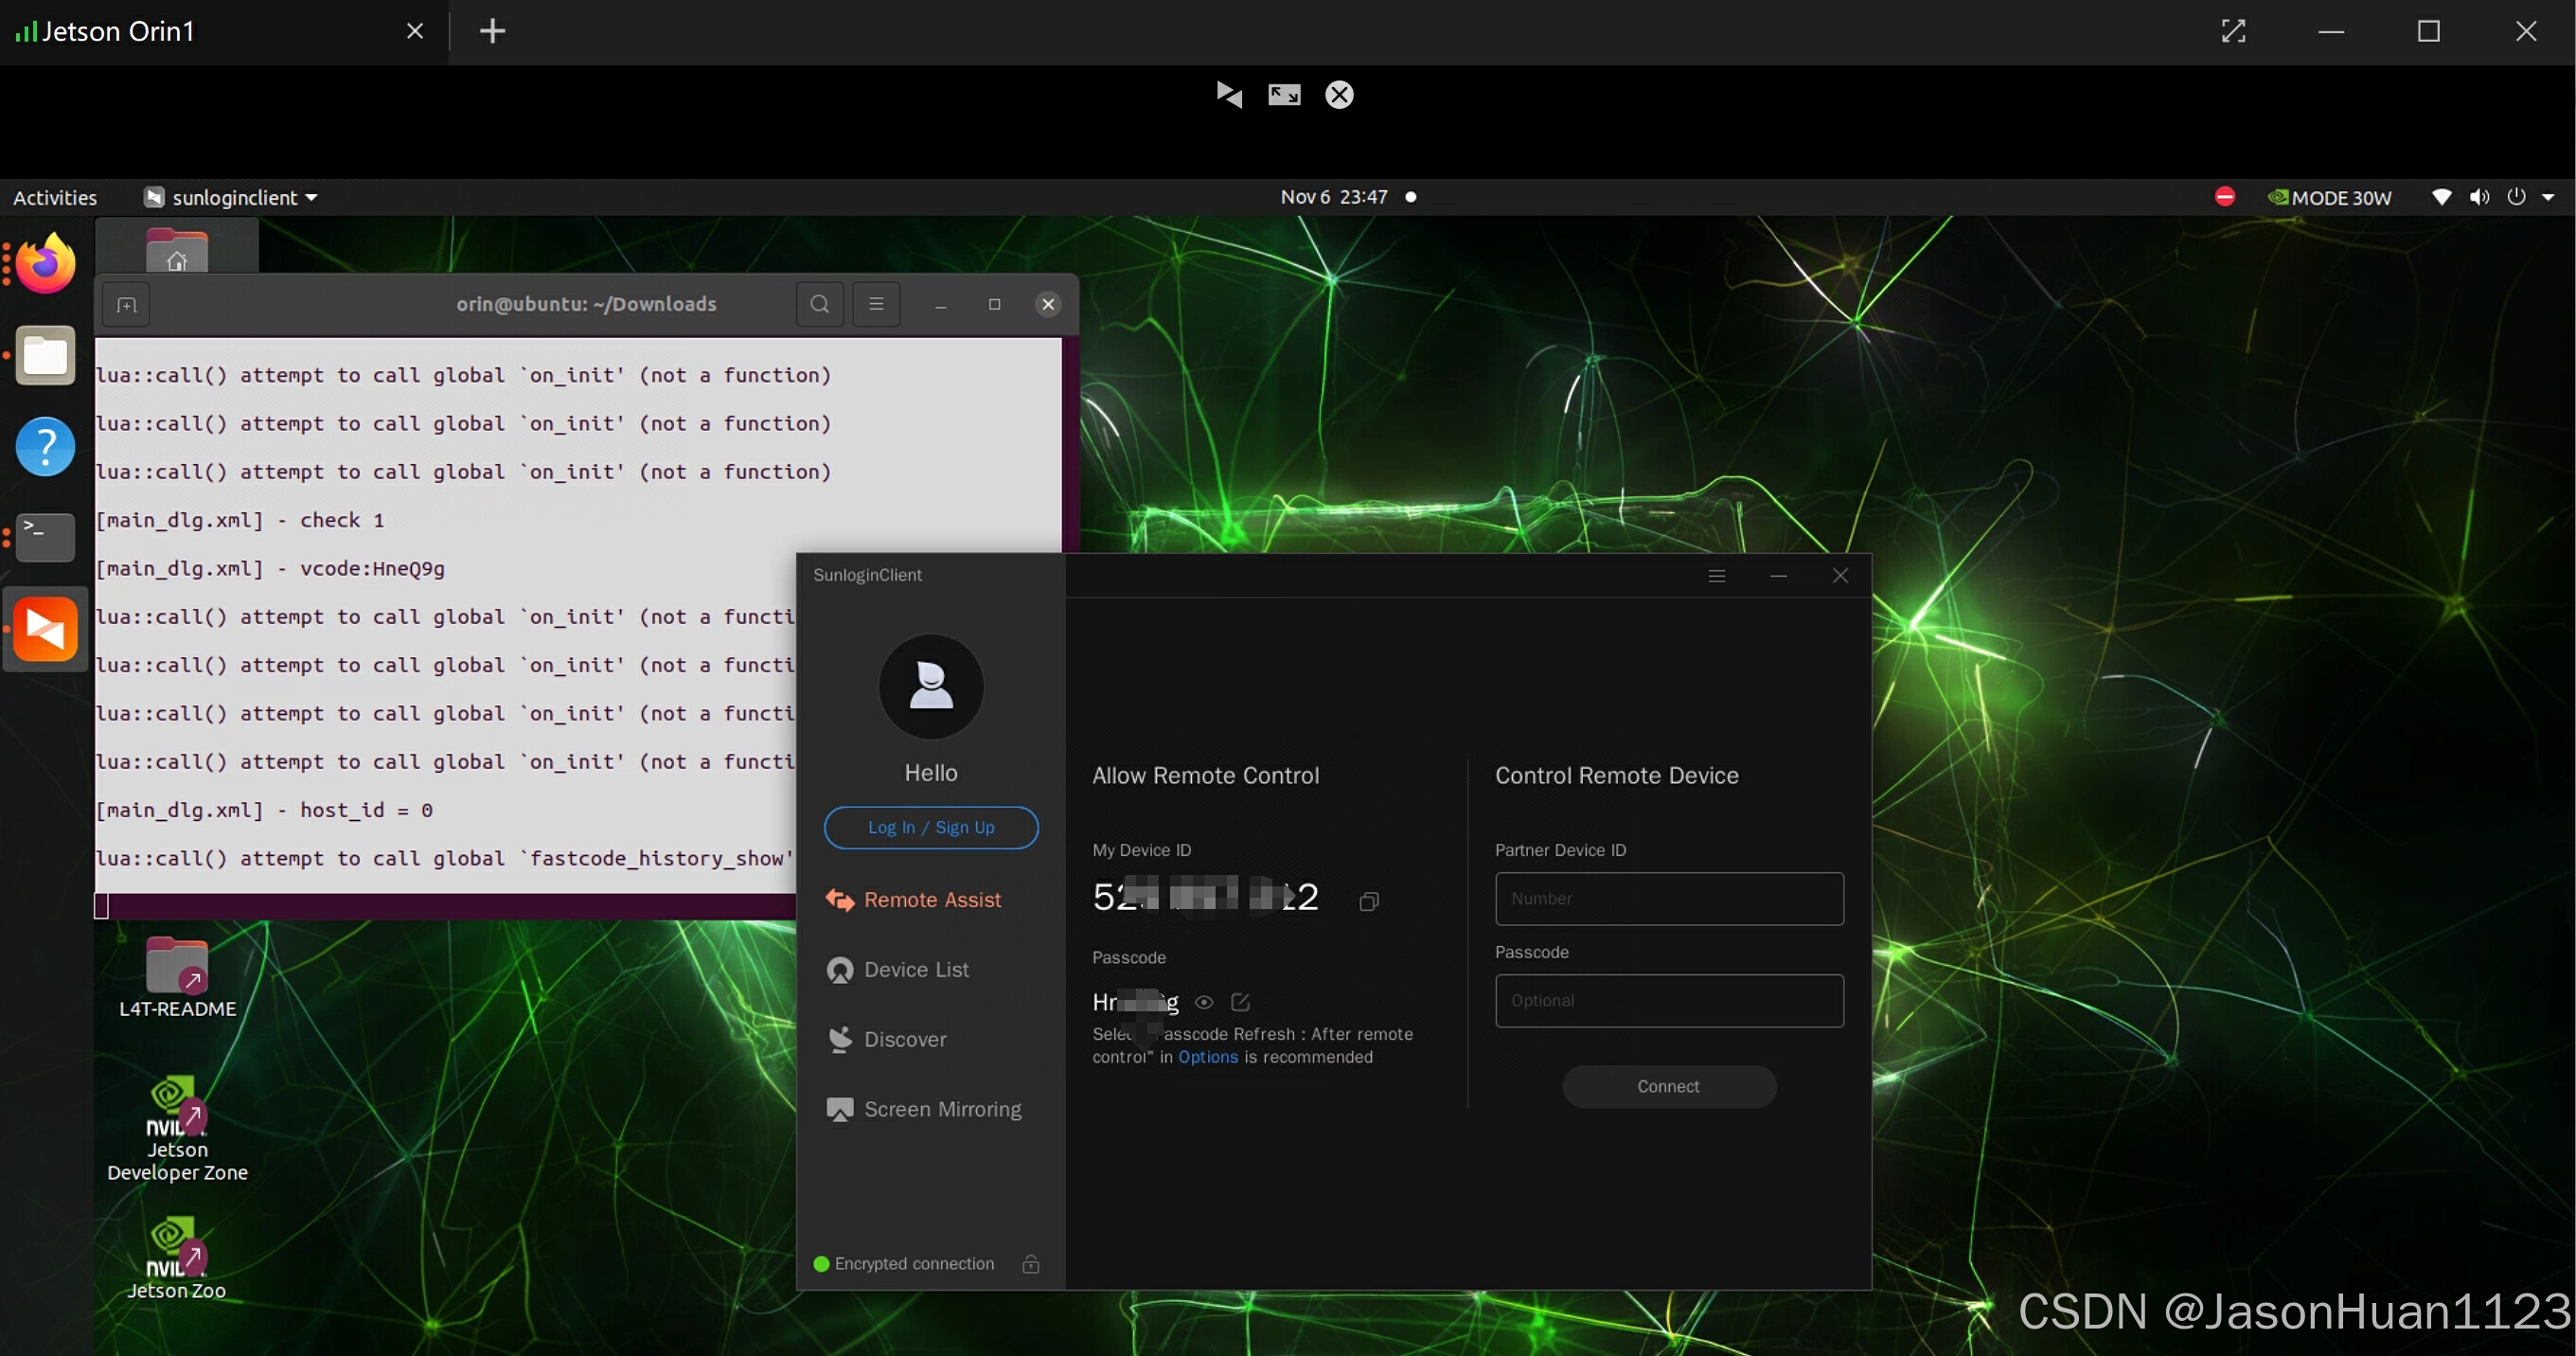Select Device List in sidebar
2576x1356 pixels.
(915, 970)
